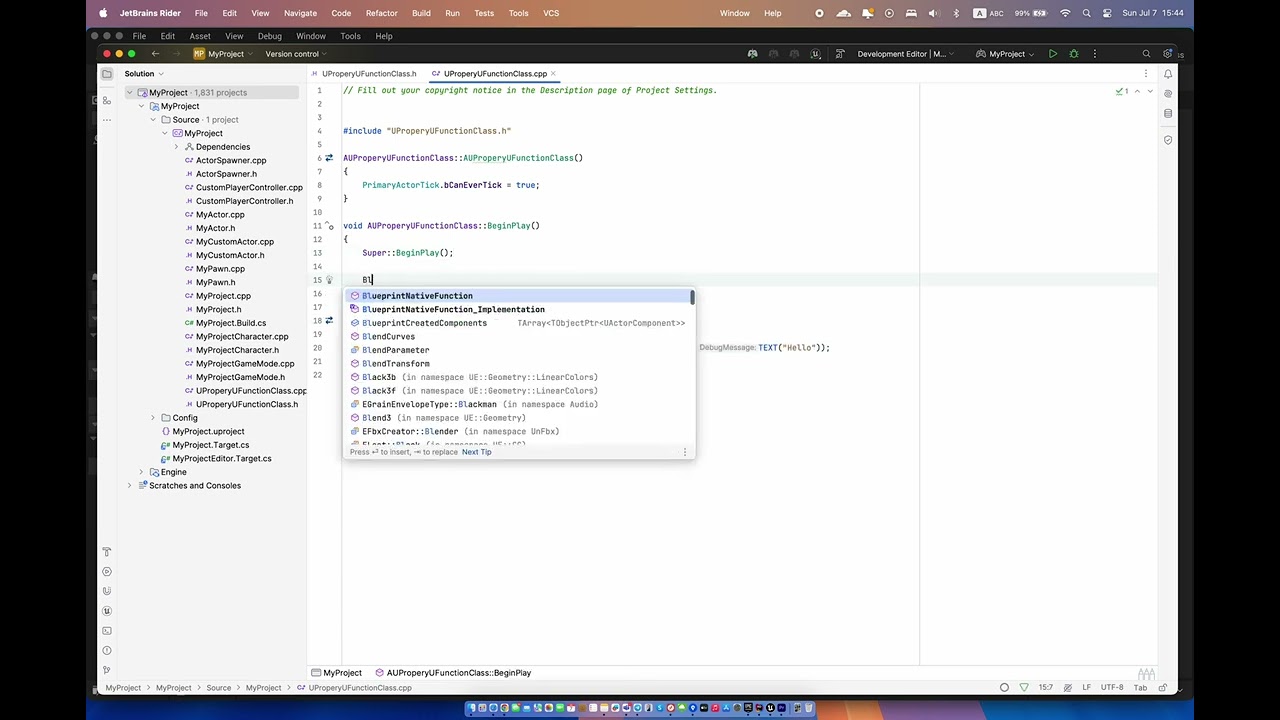Expand the Dependencies tree node
Screen dimensions: 1280x720
click(177, 147)
